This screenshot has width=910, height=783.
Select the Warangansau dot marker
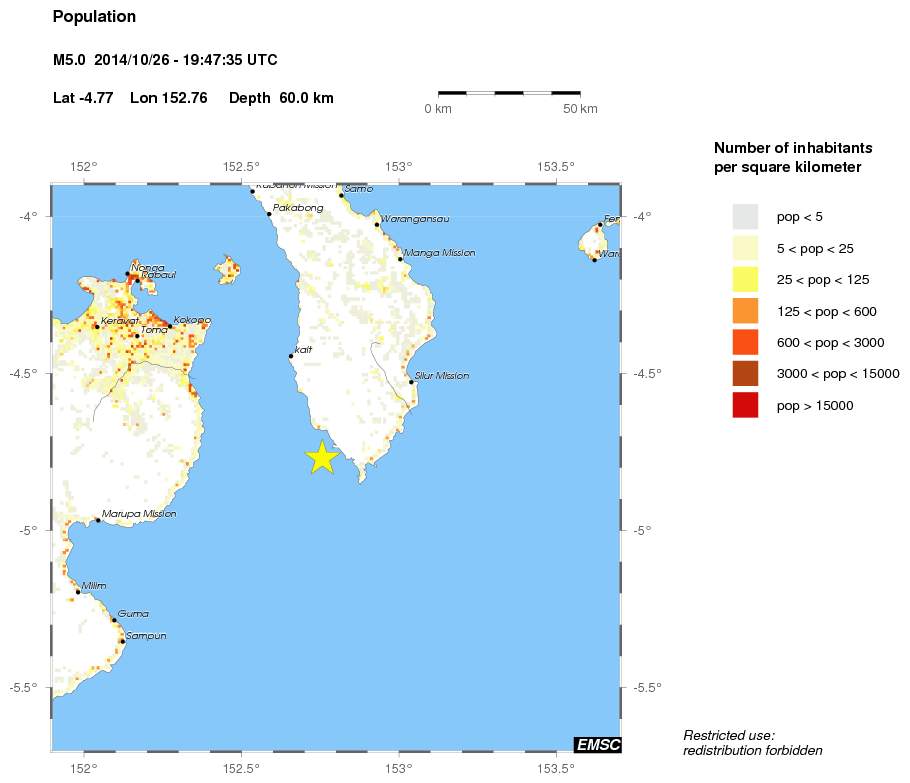coord(377,225)
